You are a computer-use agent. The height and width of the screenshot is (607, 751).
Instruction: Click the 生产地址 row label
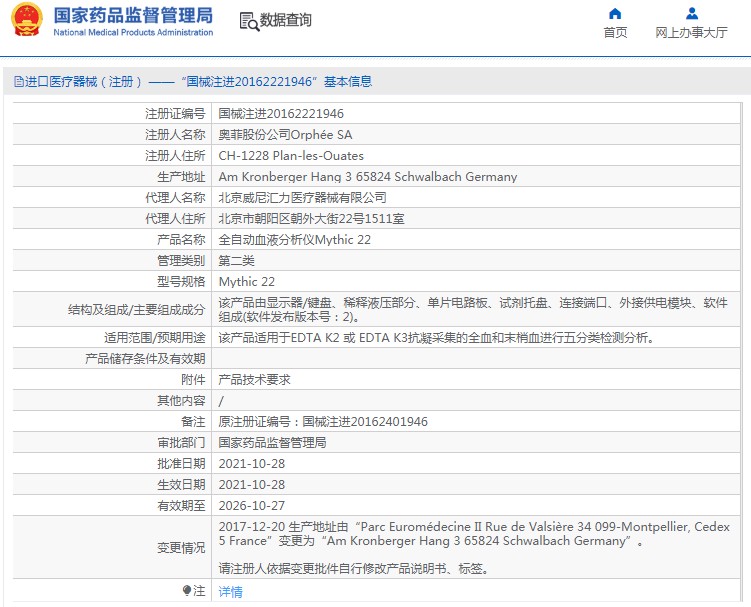[181, 177]
